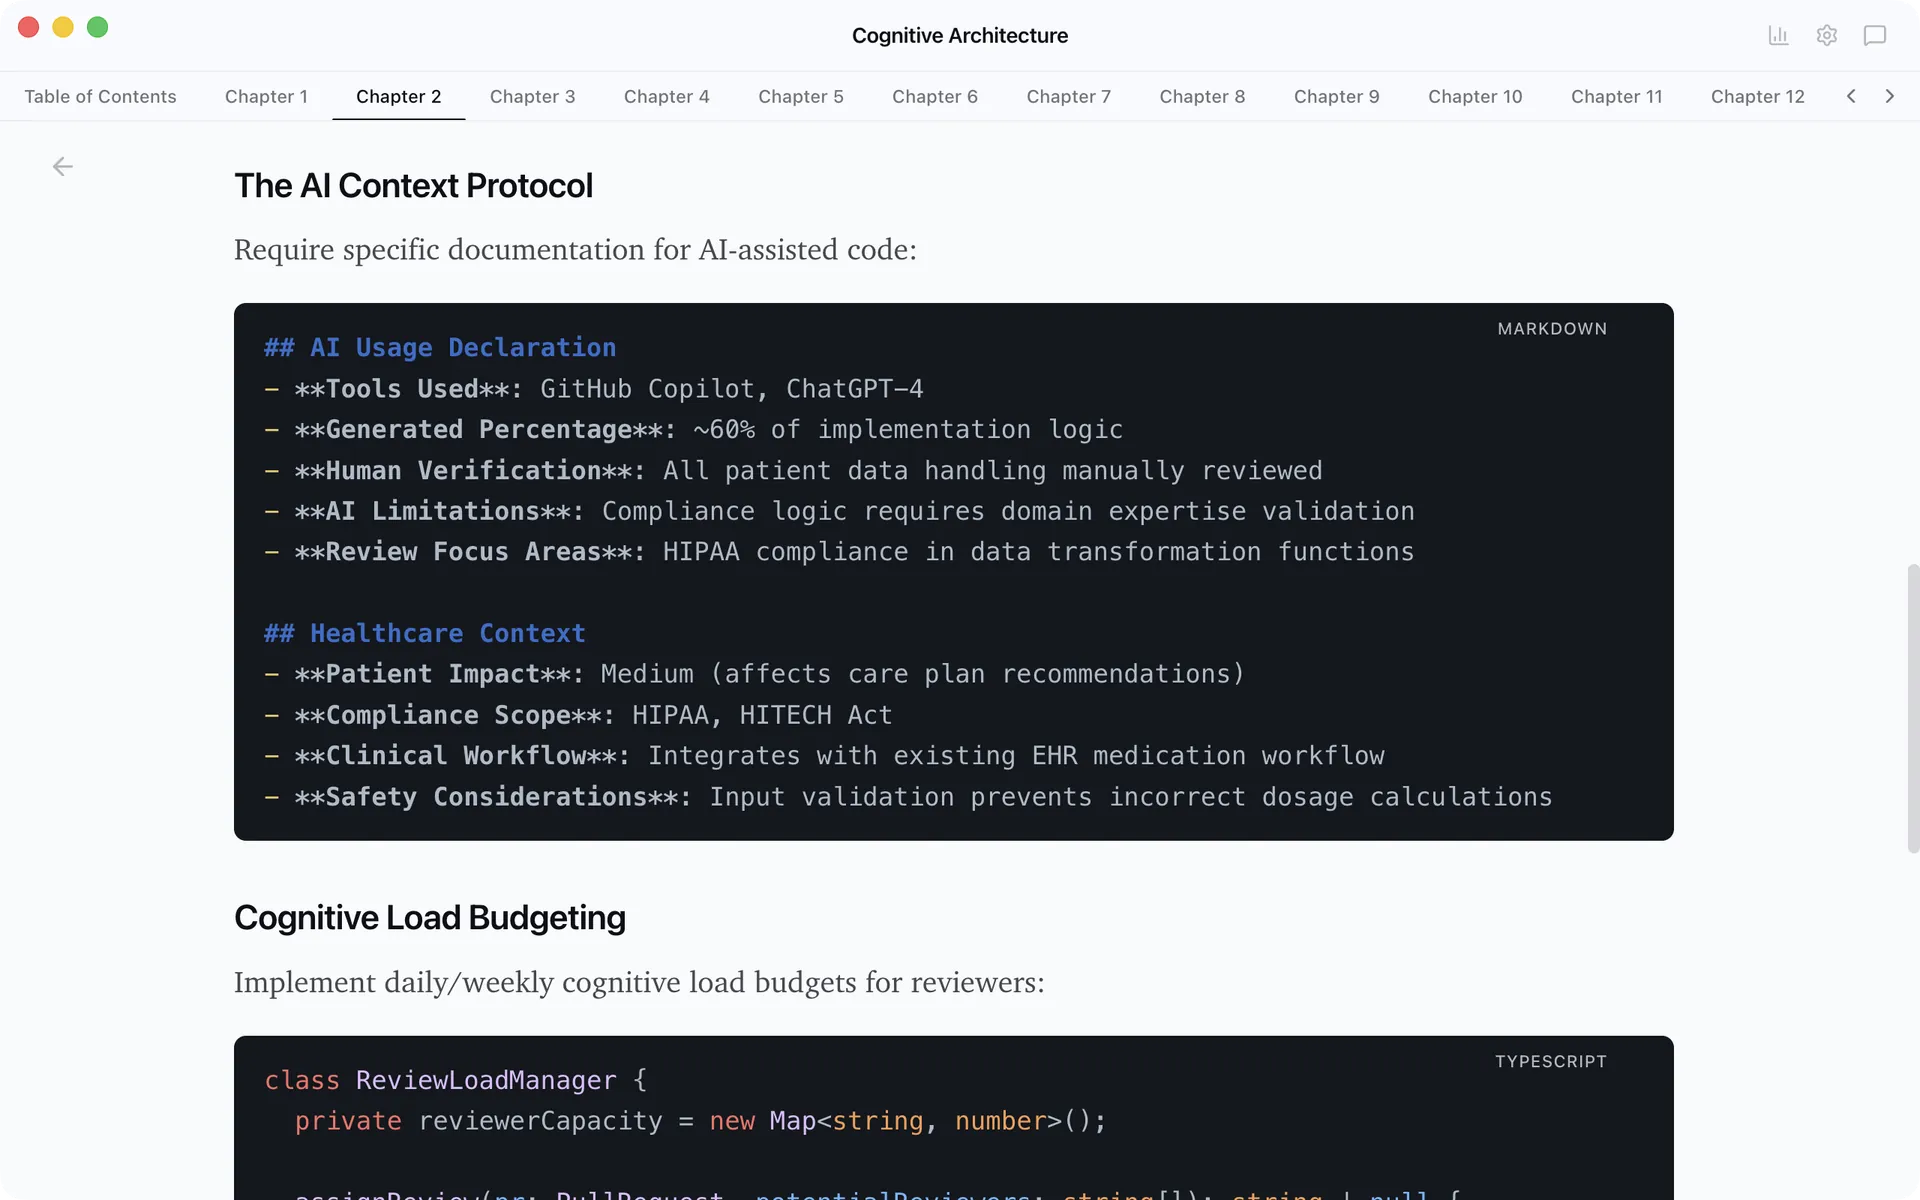1920x1200 pixels.
Task: Open the settings gear icon
Action: [x=1827, y=36]
